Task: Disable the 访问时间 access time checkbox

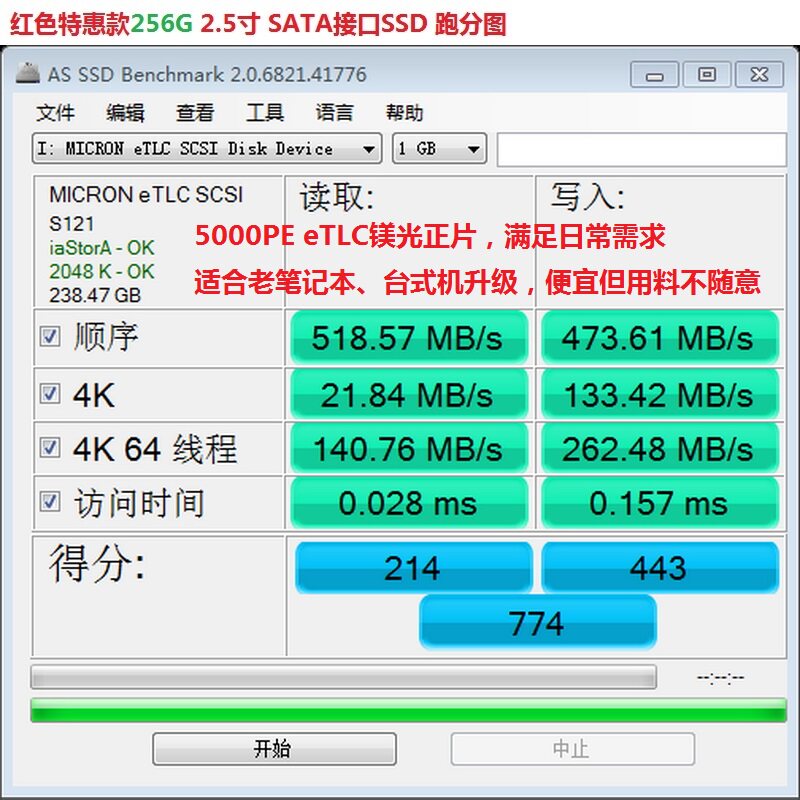Action: (50, 501)
